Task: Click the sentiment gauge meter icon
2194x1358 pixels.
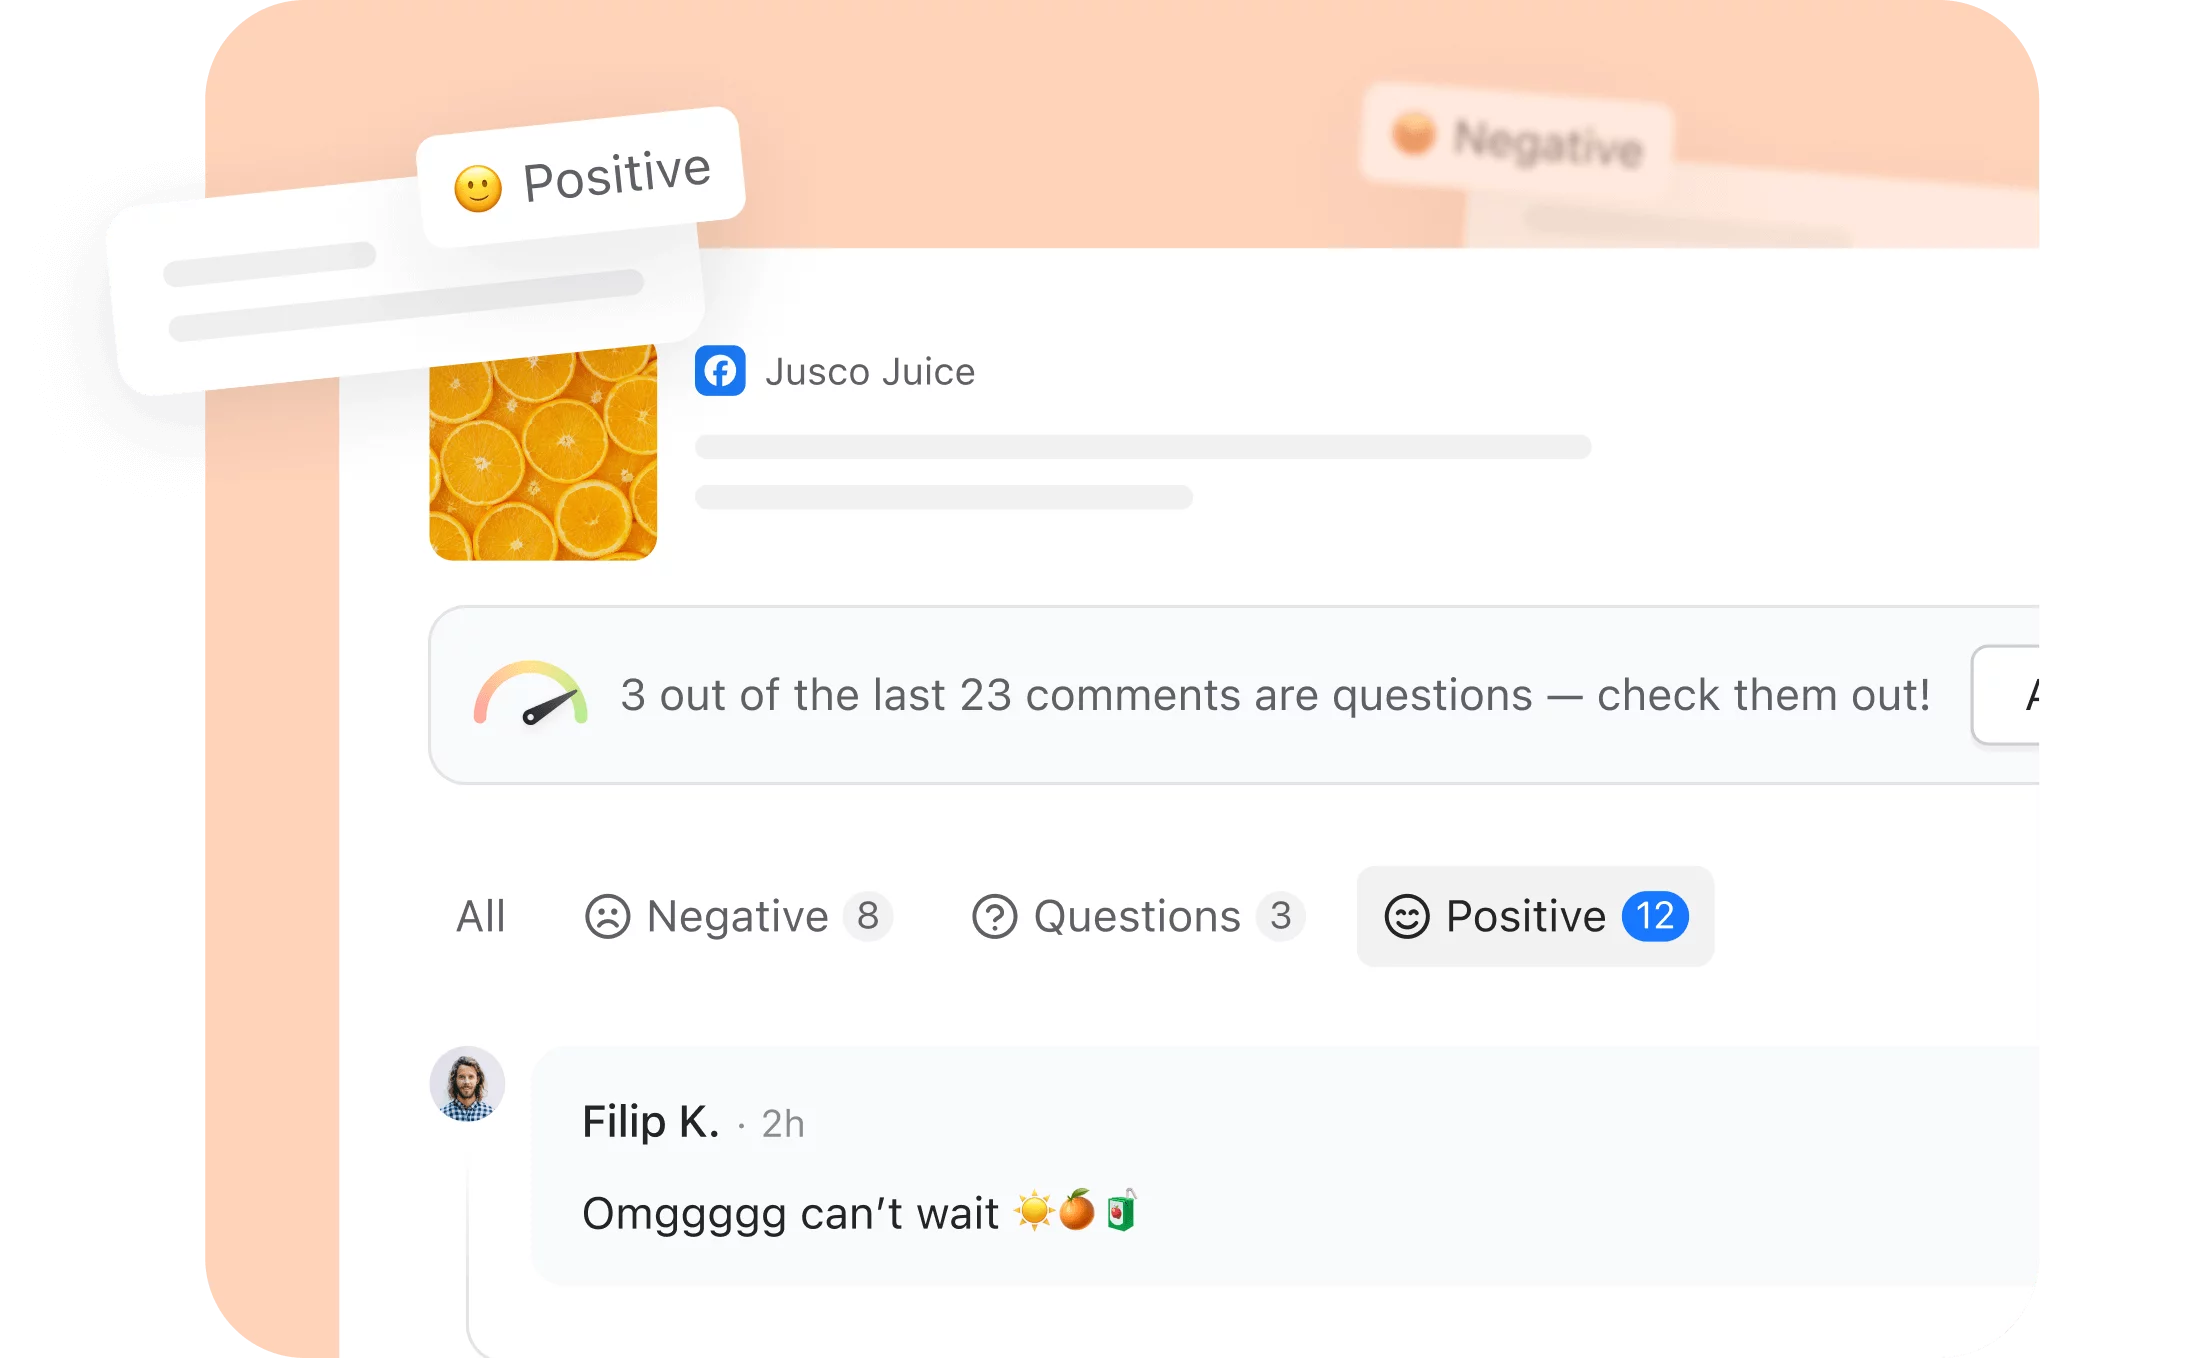Action: click(x=531, y=693)
